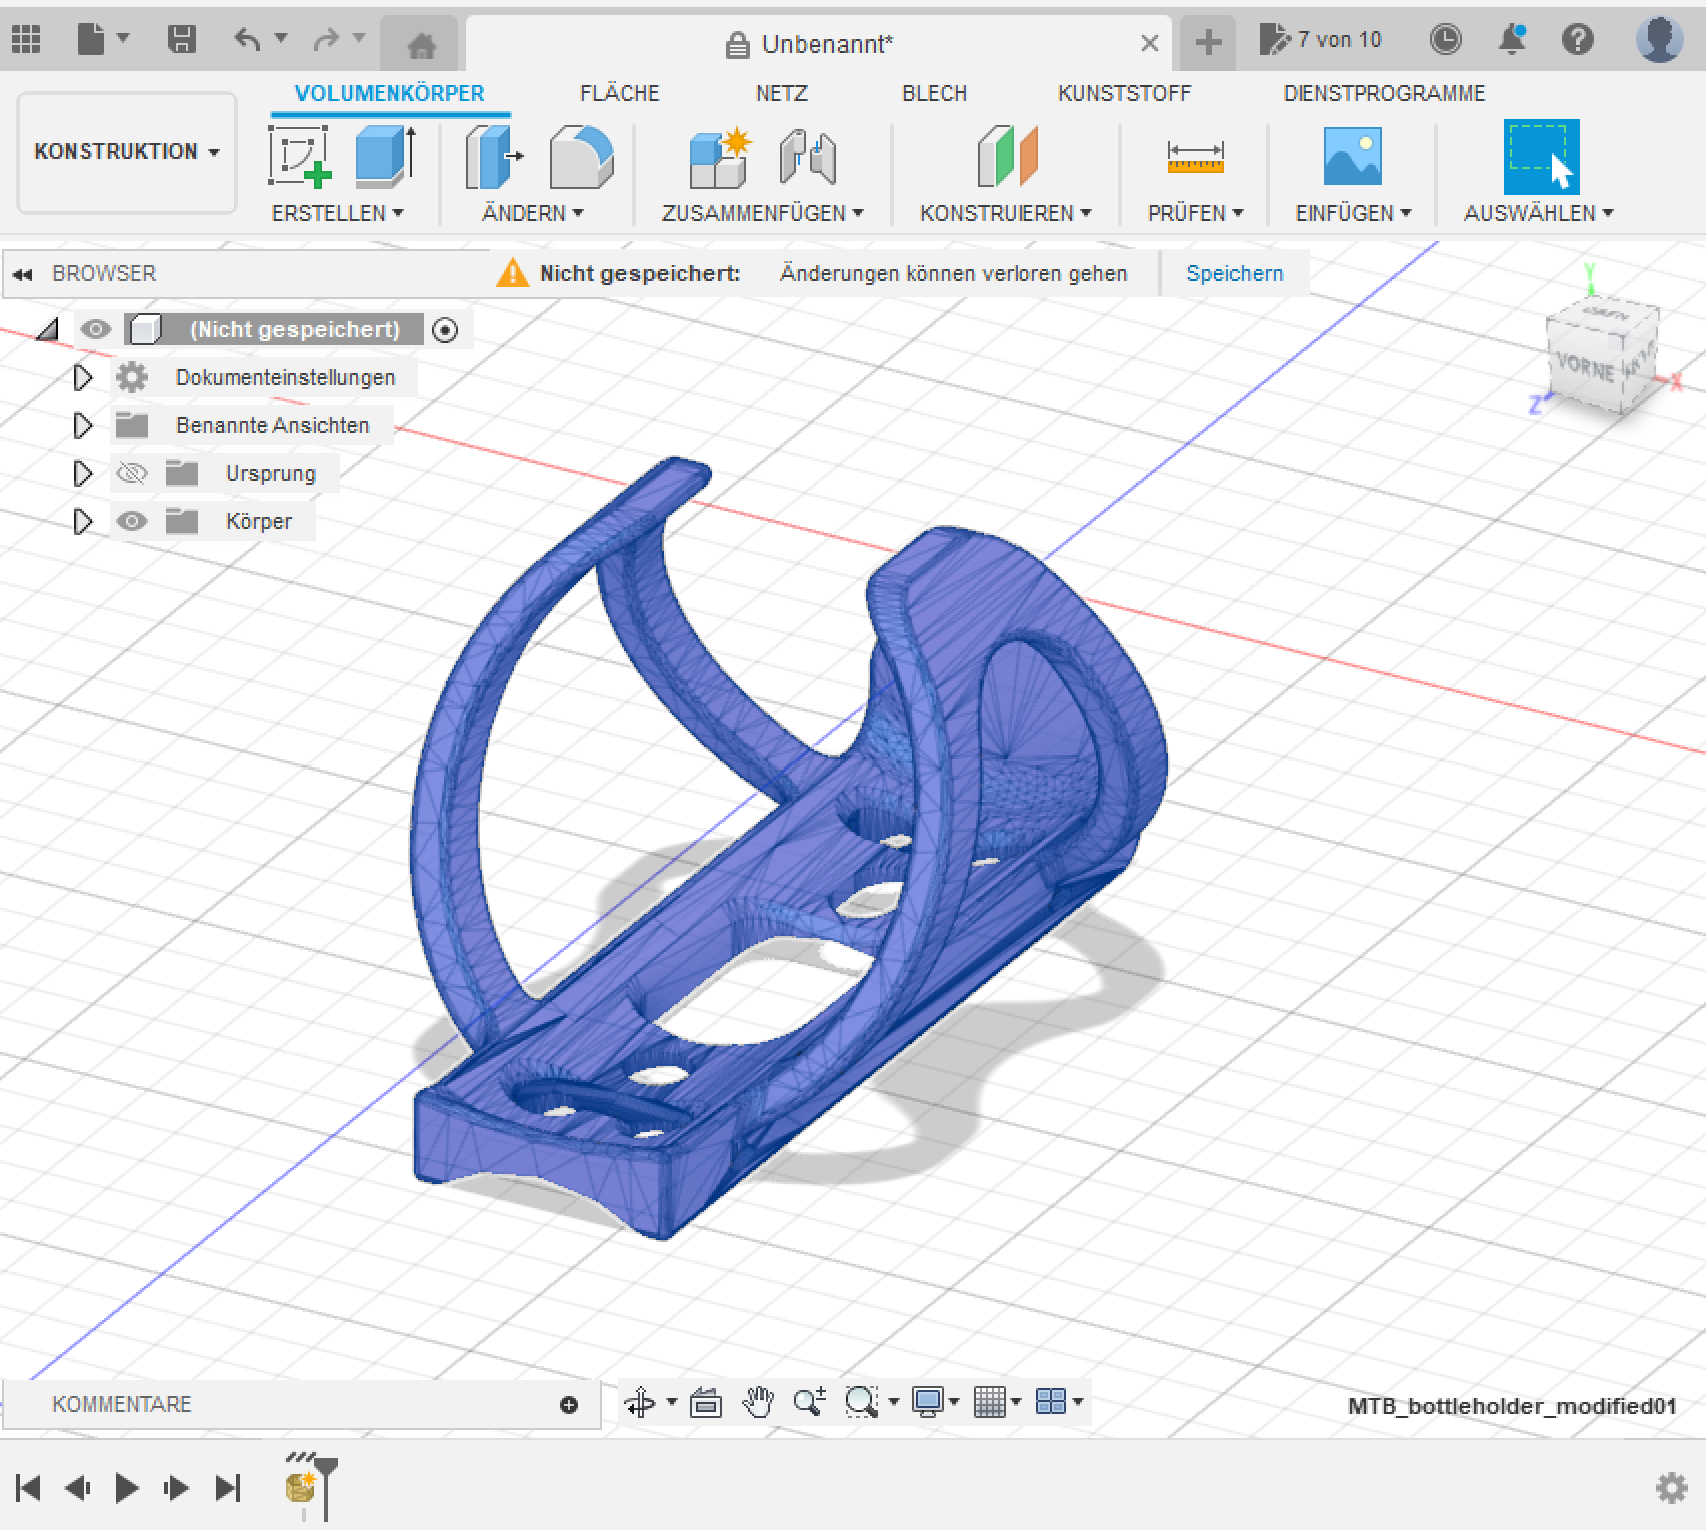This screenshot has height=1530, width=1706.
Task: Go to the Home tab
Action: click(x=422, y=44)
